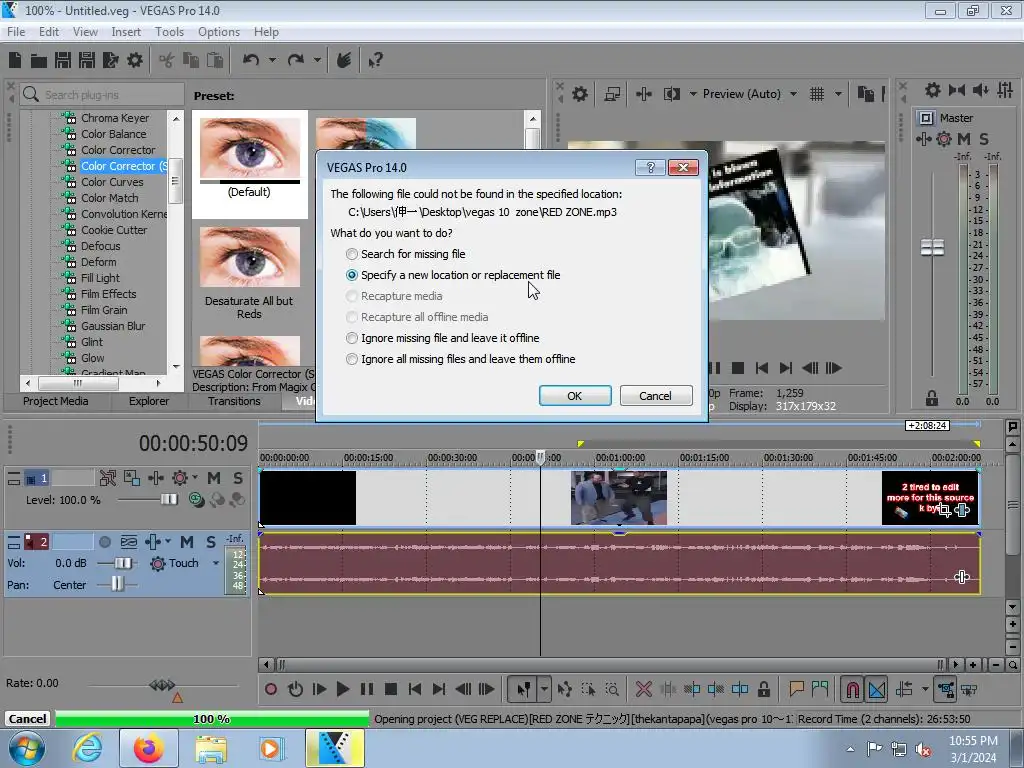Open Firefox from the taskbar

[x=148, y=748]
